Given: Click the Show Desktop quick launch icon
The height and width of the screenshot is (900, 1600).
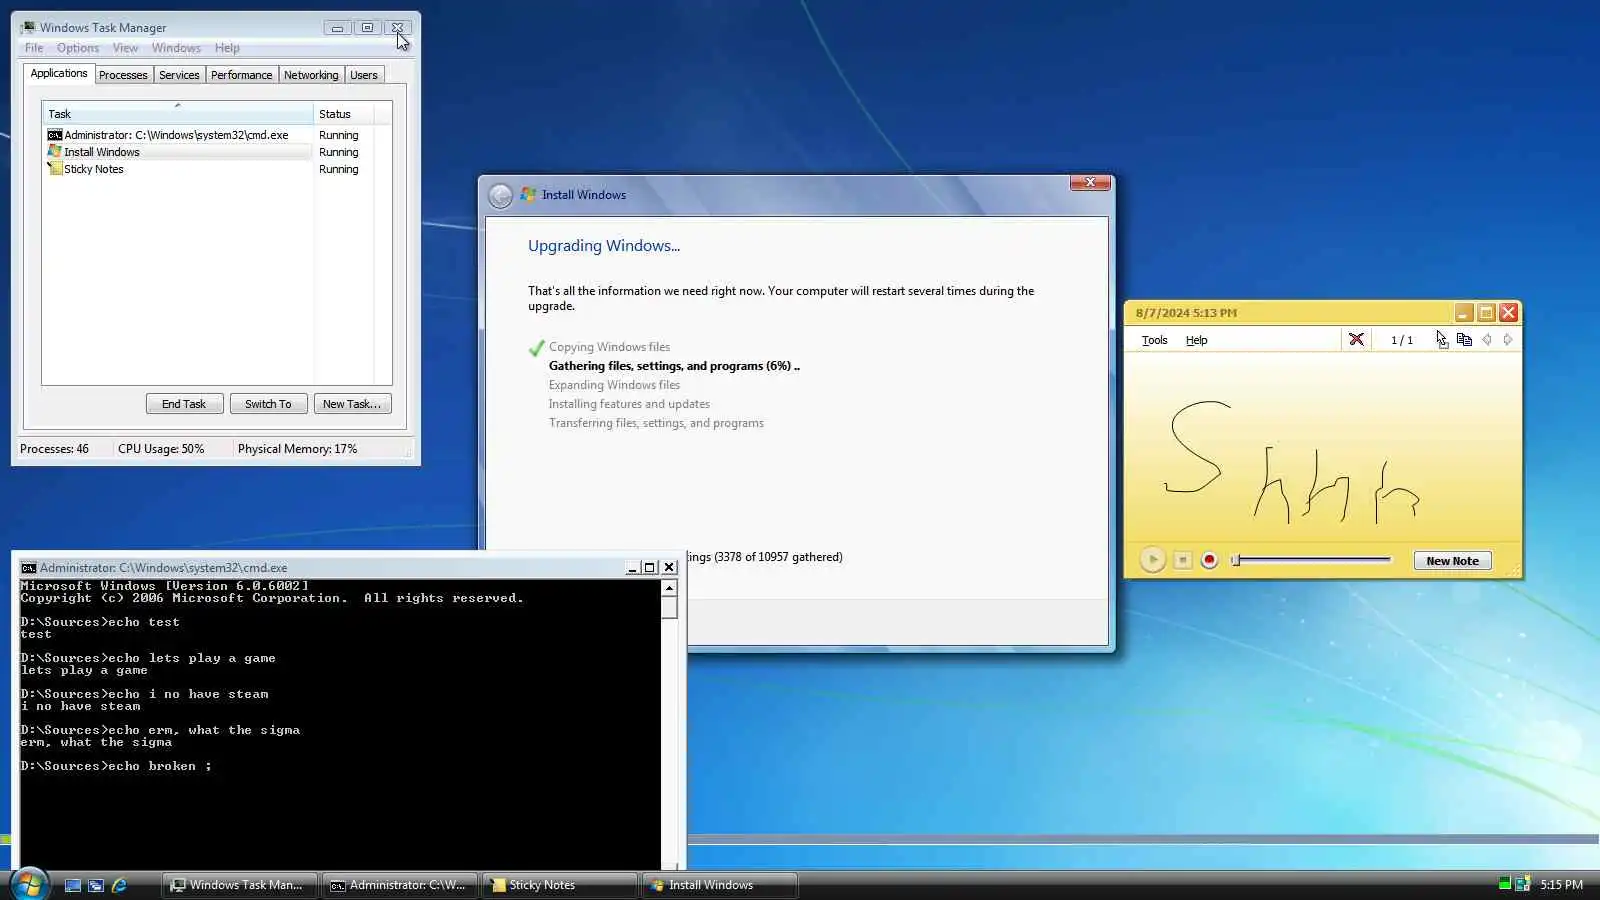Looking at the screenshot, I should (x=73, y=885).
